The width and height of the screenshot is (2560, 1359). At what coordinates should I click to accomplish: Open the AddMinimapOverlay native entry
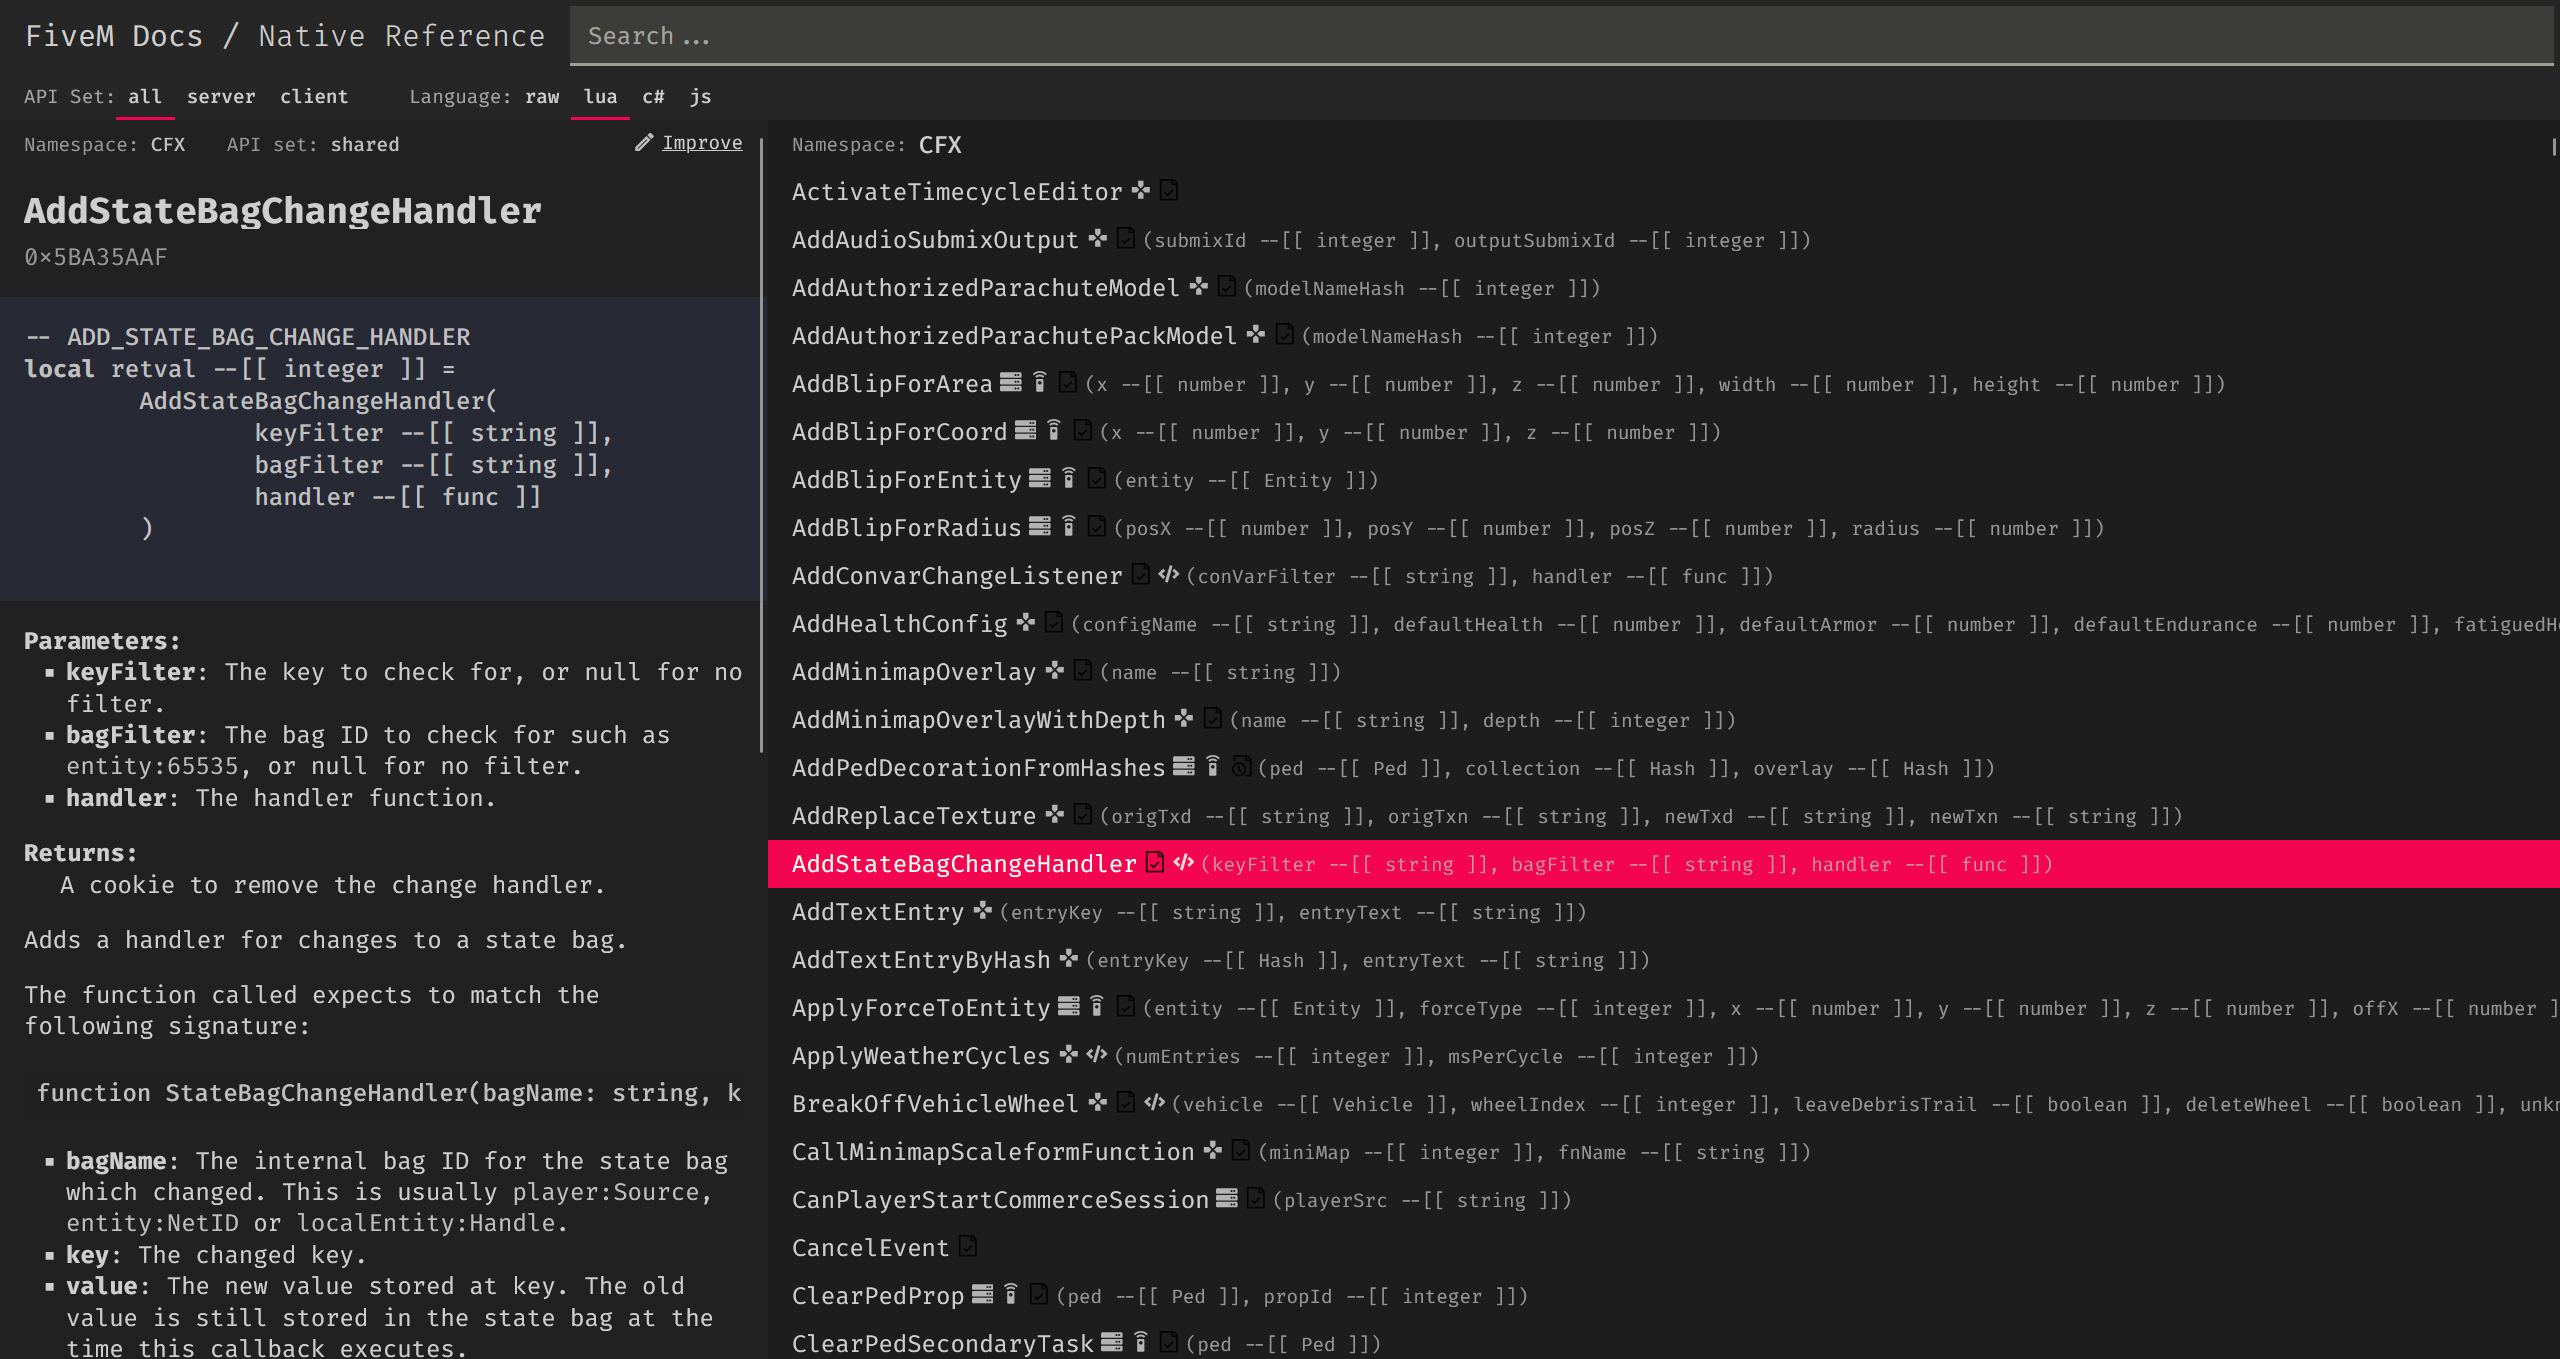(x=913, y=672)
